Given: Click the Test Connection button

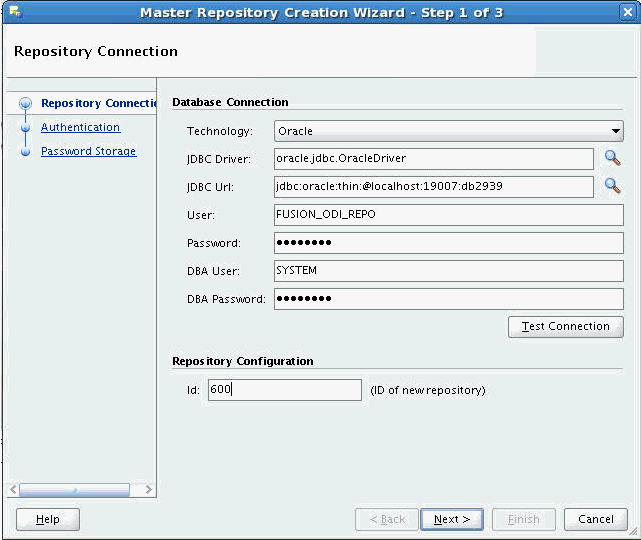Looking at the screenshot, I should point(565,326).
